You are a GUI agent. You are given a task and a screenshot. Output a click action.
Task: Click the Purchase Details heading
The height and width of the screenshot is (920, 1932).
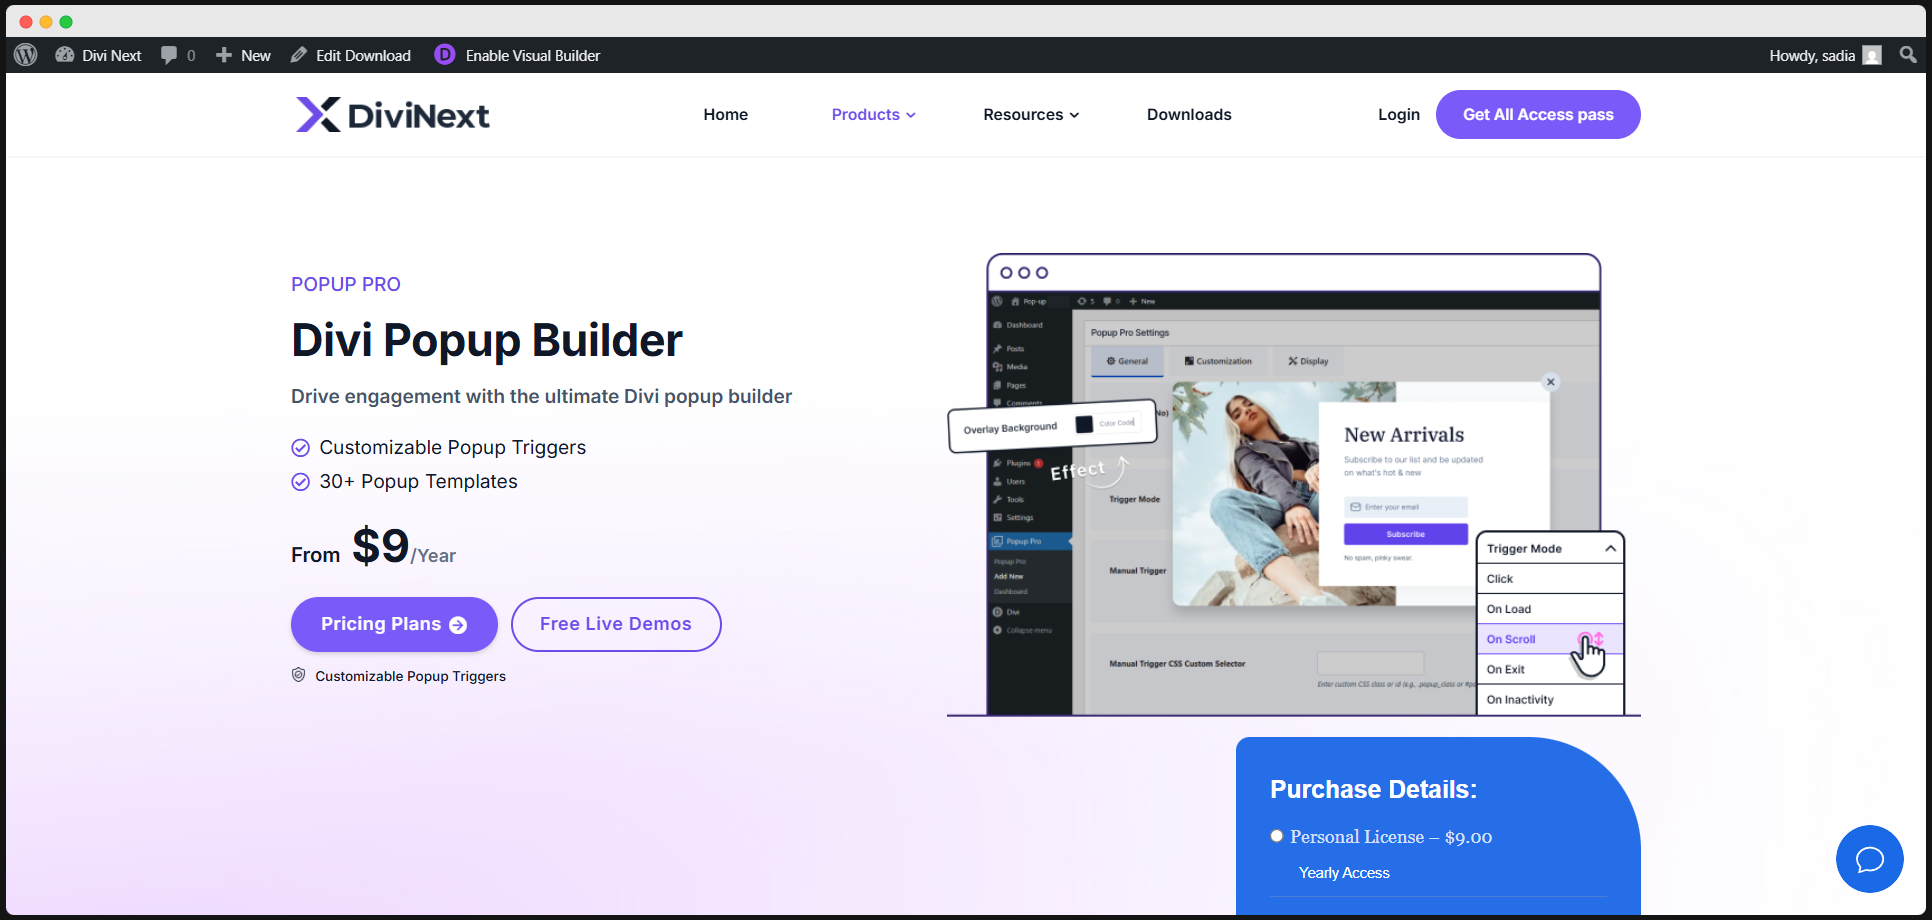1373,789
